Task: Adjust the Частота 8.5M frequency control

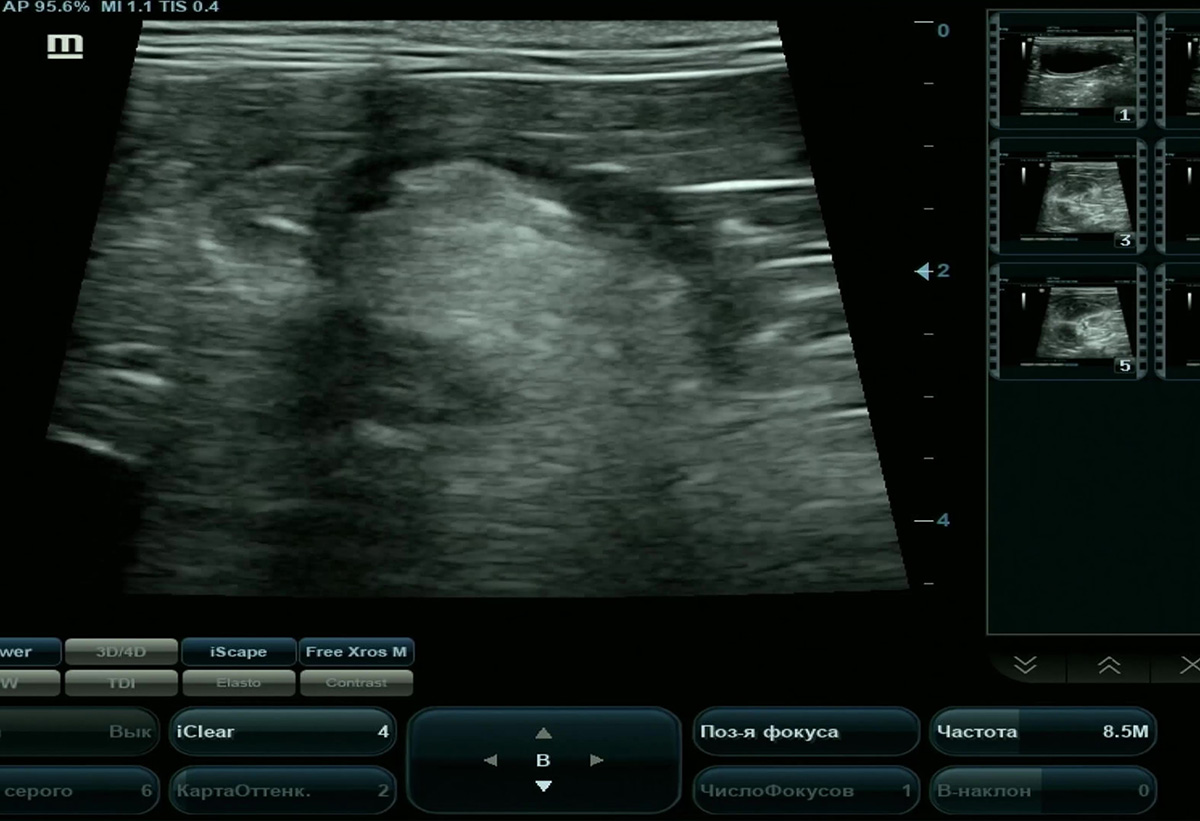Action: (1042, 732)
